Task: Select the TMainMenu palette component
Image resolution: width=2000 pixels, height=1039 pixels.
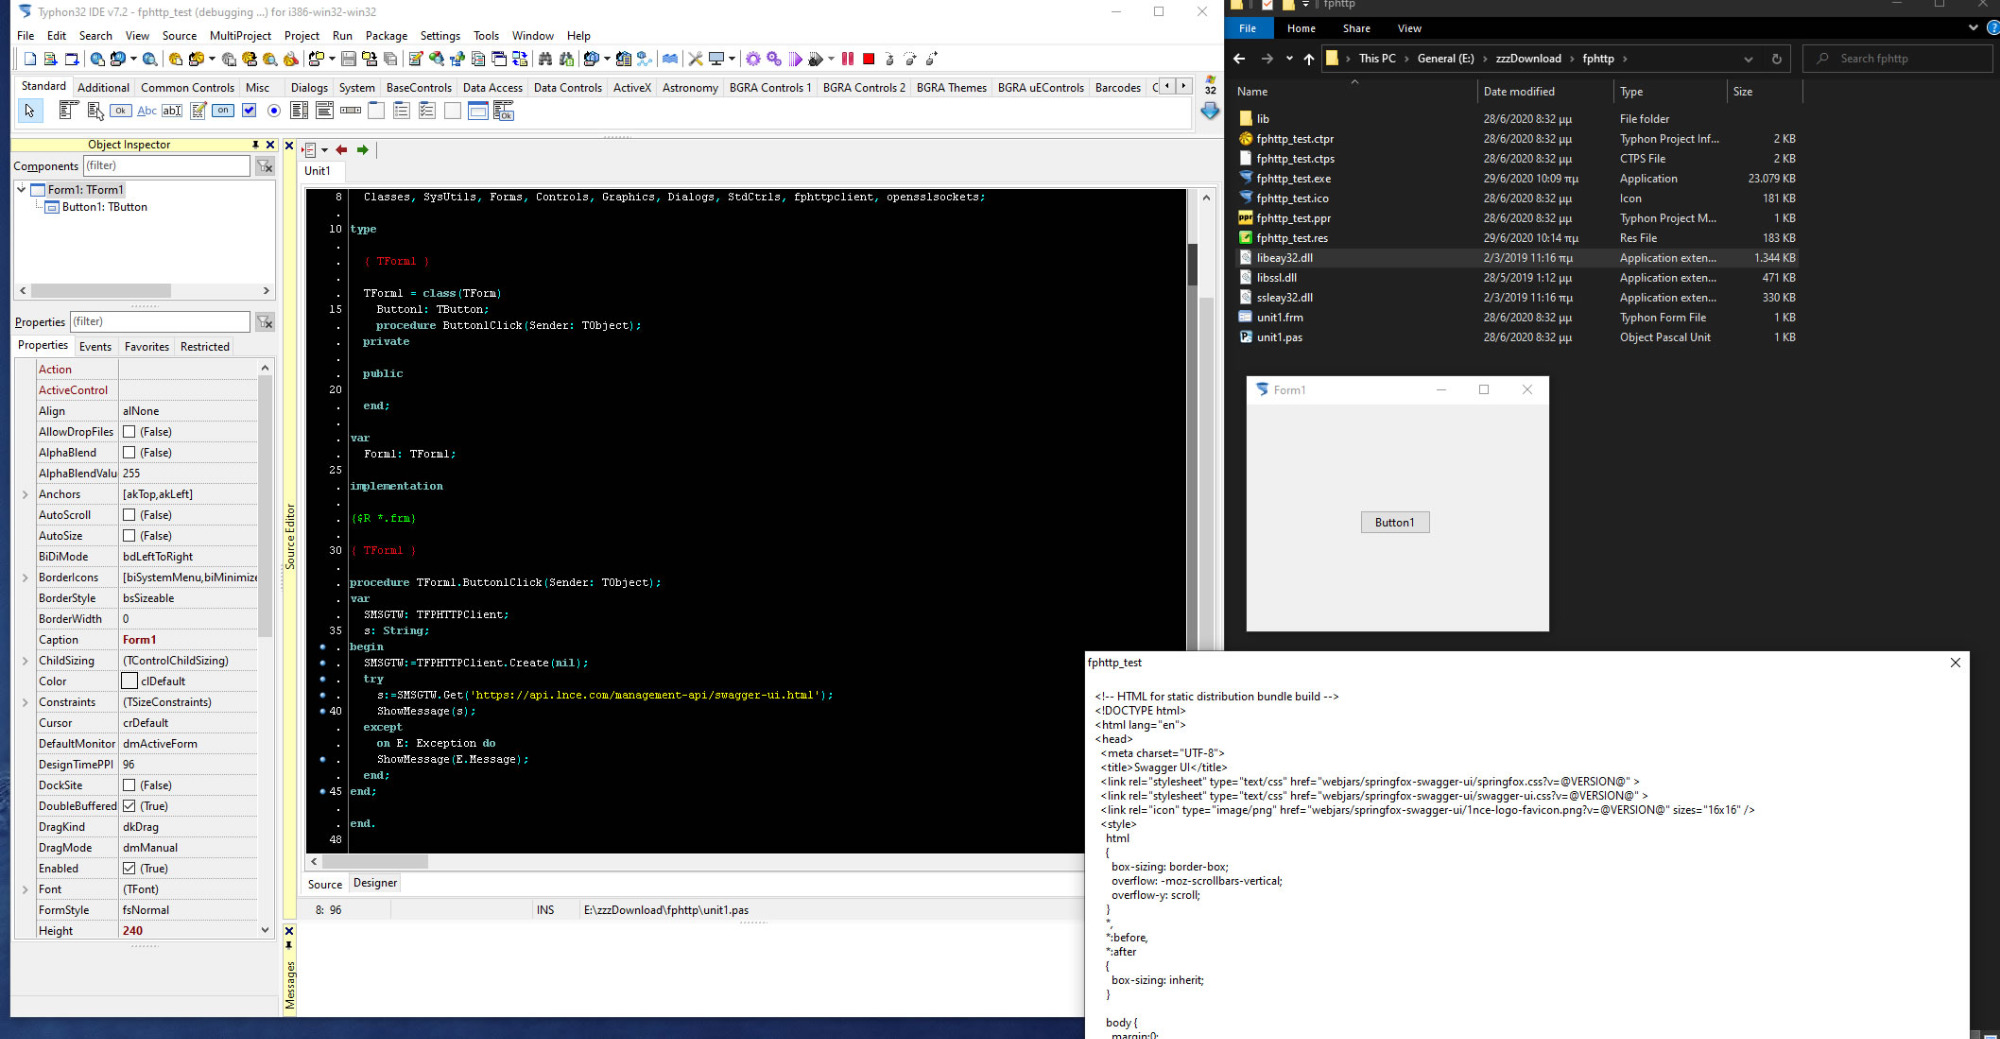Action: [68, 111]
